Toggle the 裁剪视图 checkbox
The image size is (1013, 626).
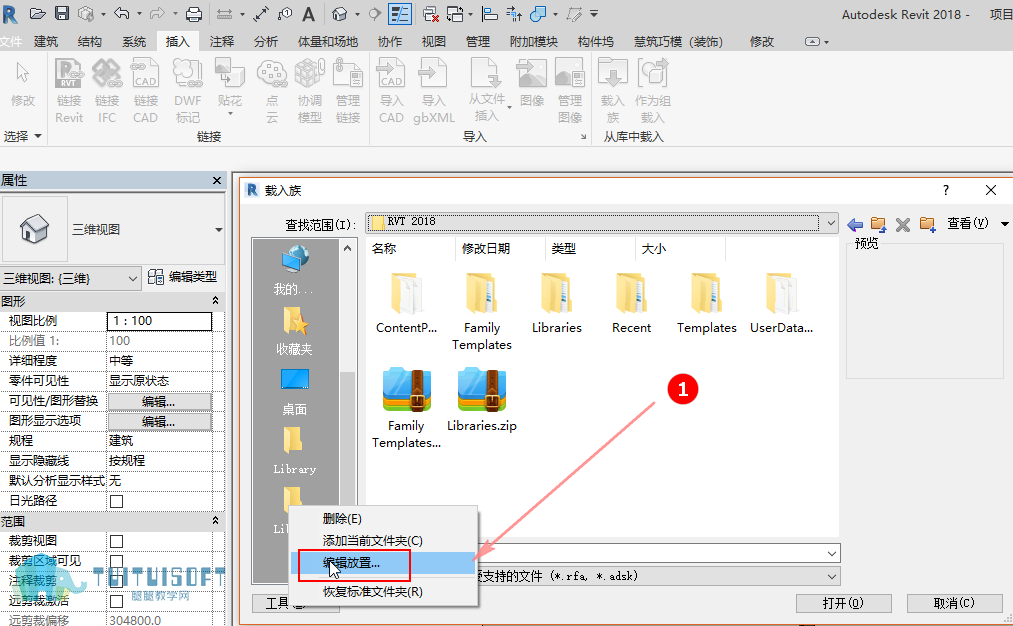pyautogui.click(x=116, y=541)
